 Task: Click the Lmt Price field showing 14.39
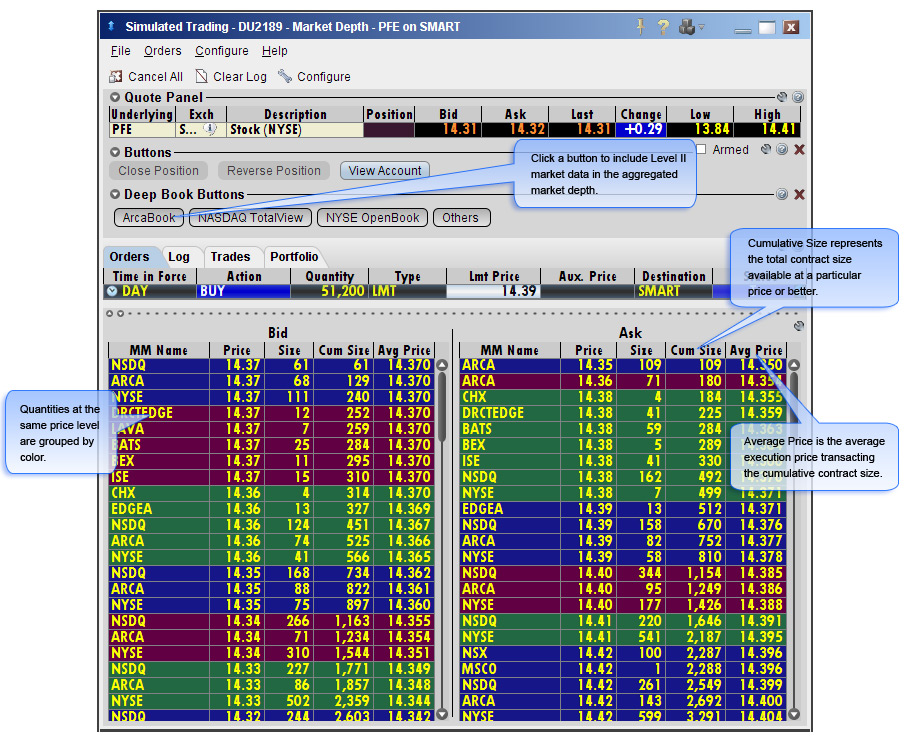point(493,291)
